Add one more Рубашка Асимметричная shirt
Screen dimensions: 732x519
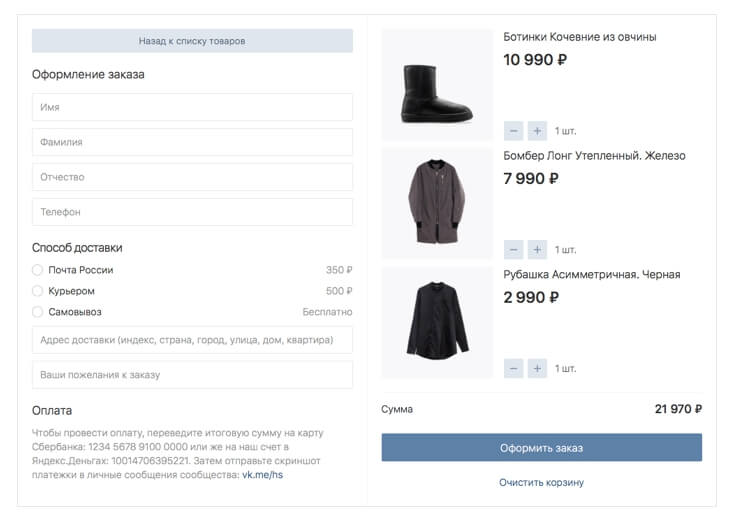[537, 368]
